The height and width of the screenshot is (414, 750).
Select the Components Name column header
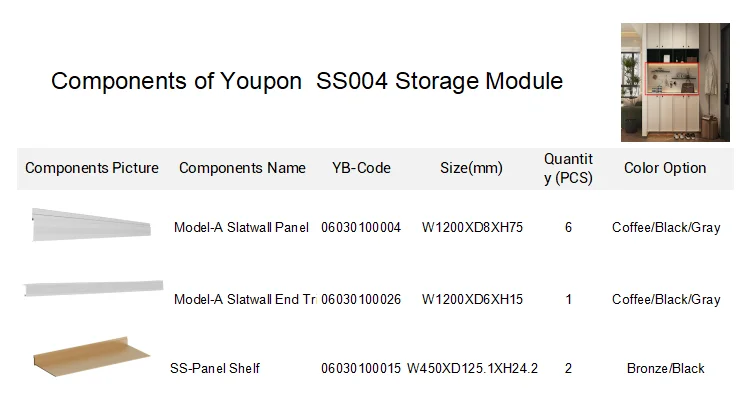pos(242,168)
